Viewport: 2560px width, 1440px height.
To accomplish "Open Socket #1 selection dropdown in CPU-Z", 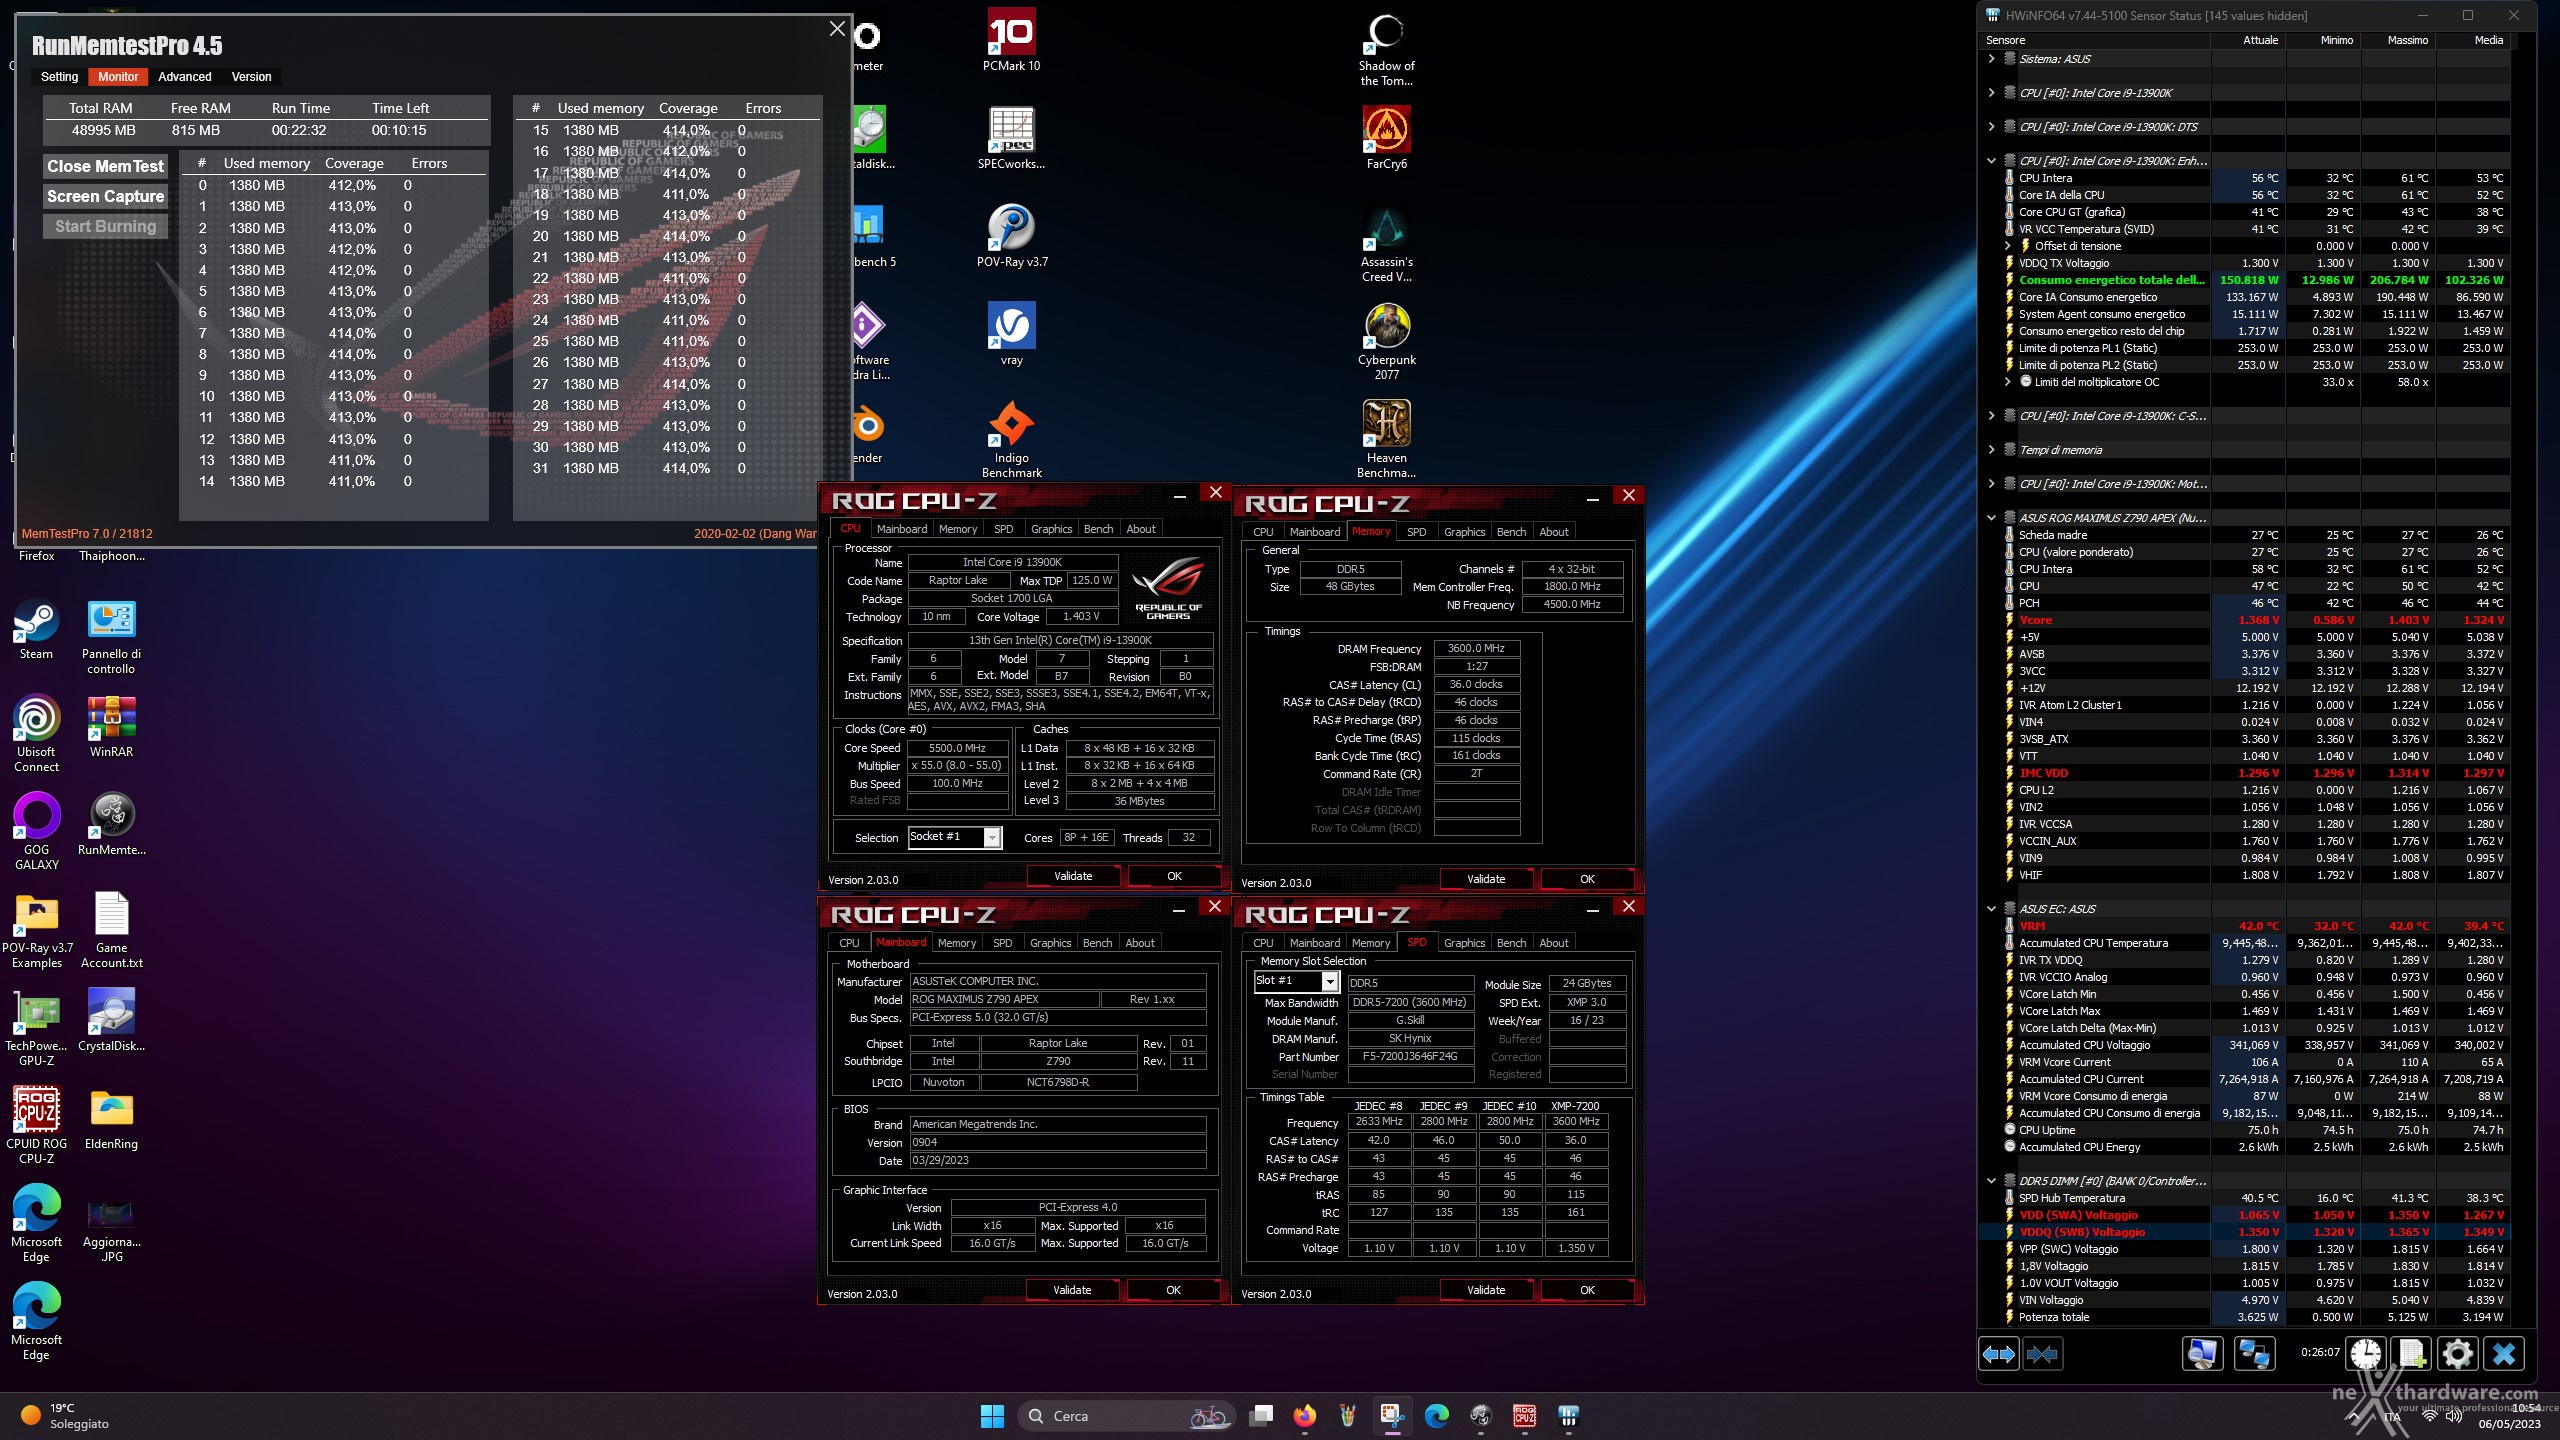I will pos(992,837).
